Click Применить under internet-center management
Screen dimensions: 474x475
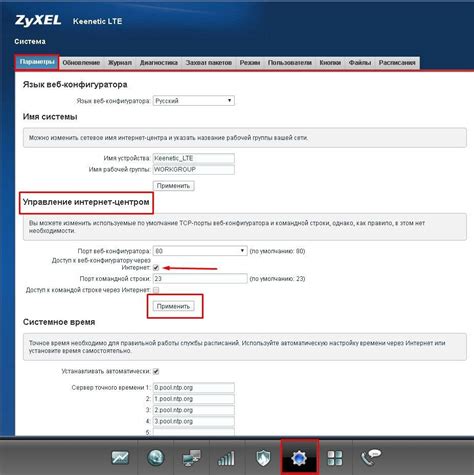(x=173, y=306)
